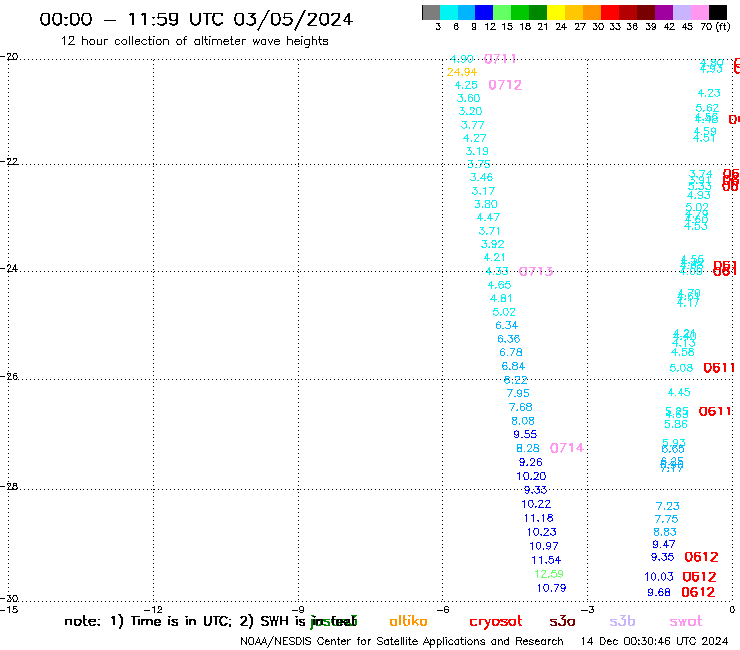
Task: Click the -28 latitude axis label
Action: [x=9, y=486]
